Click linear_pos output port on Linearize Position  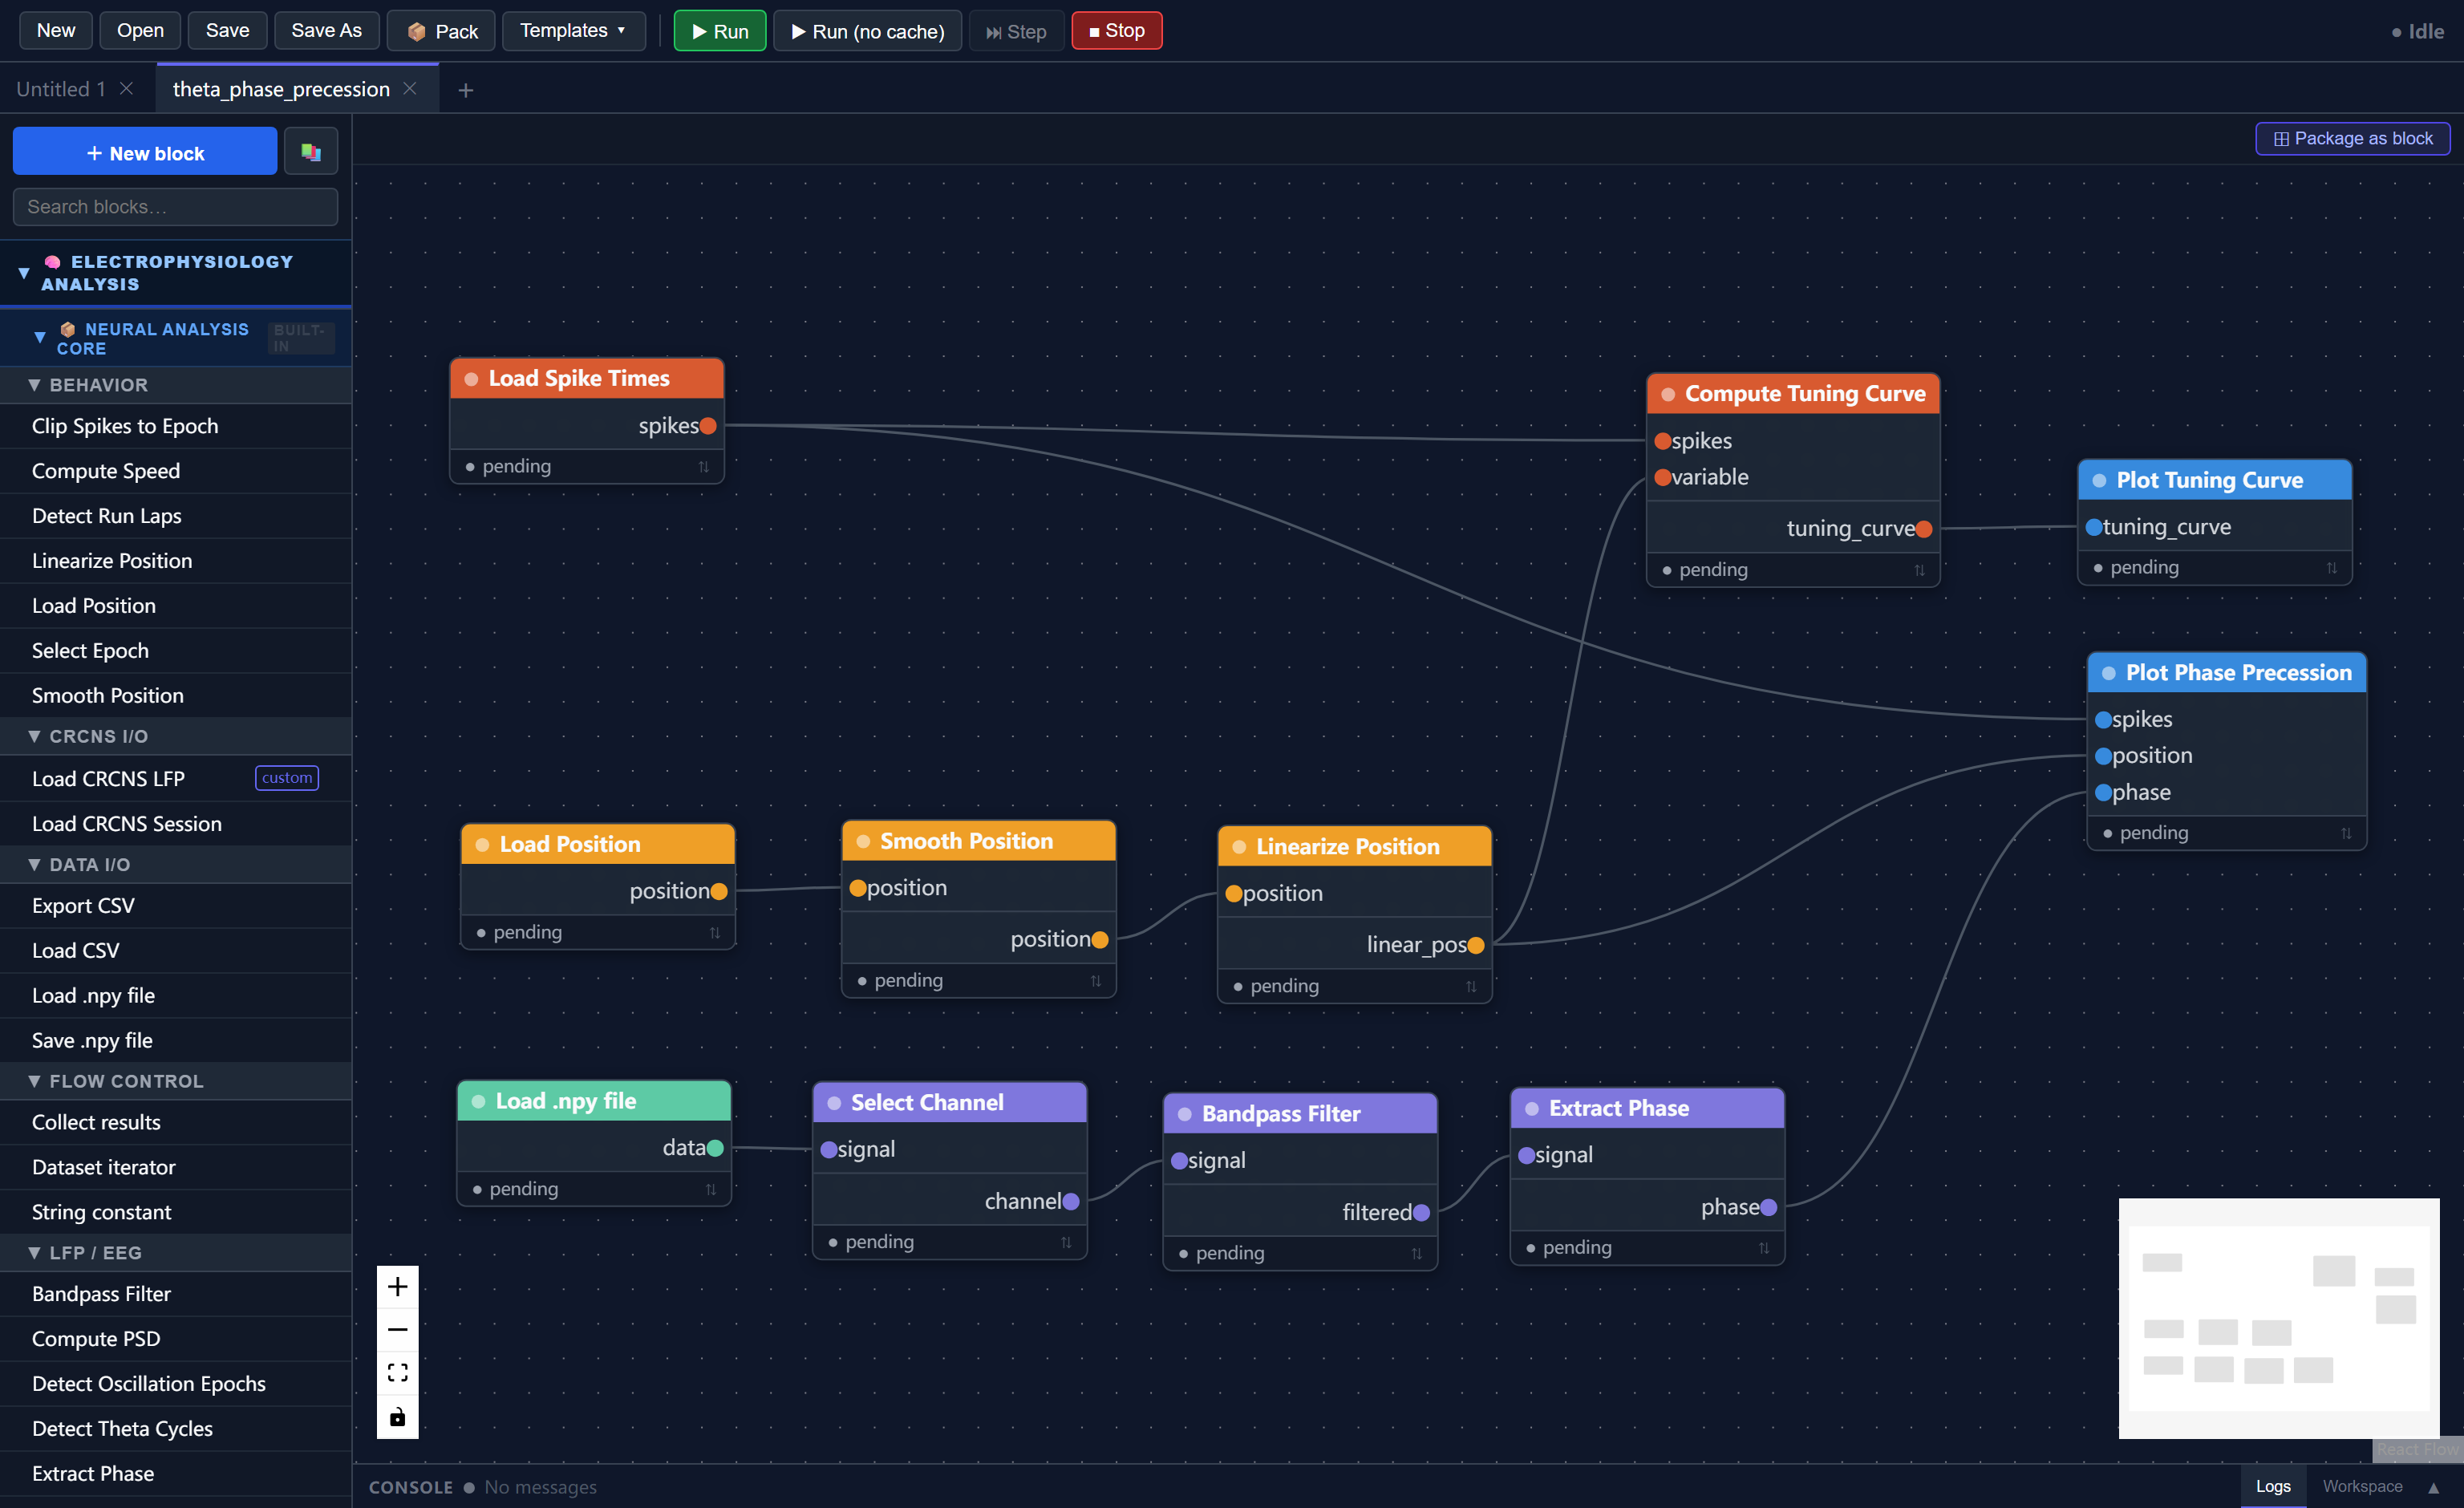(x=1476, y=945)
